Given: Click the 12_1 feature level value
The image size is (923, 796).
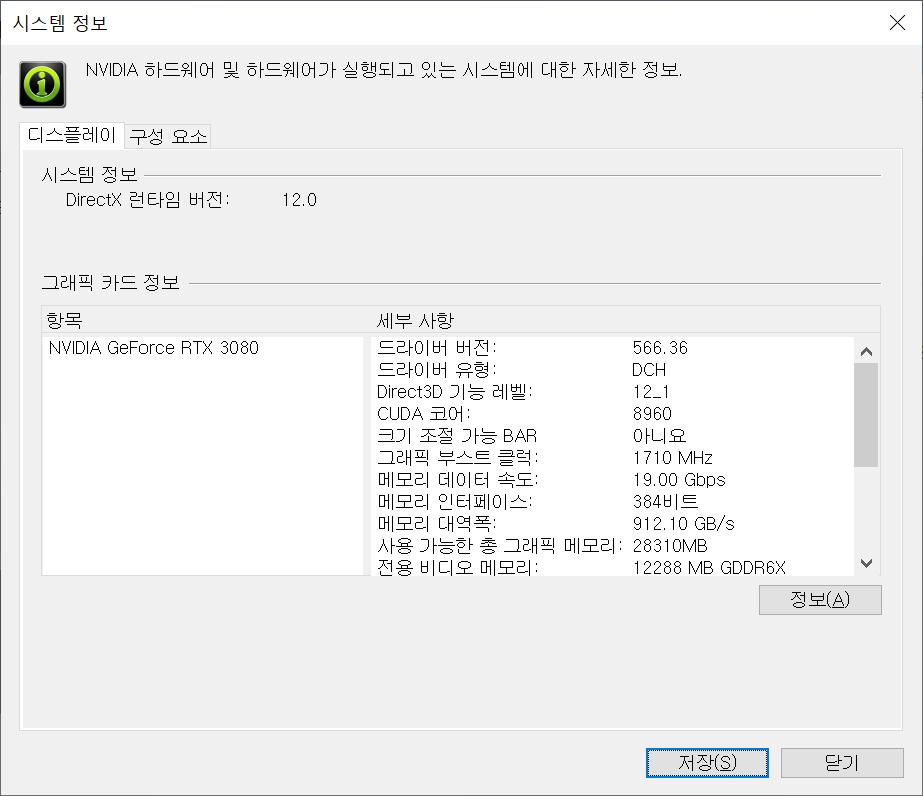Looking at the screenshot, I should [651, 392].
